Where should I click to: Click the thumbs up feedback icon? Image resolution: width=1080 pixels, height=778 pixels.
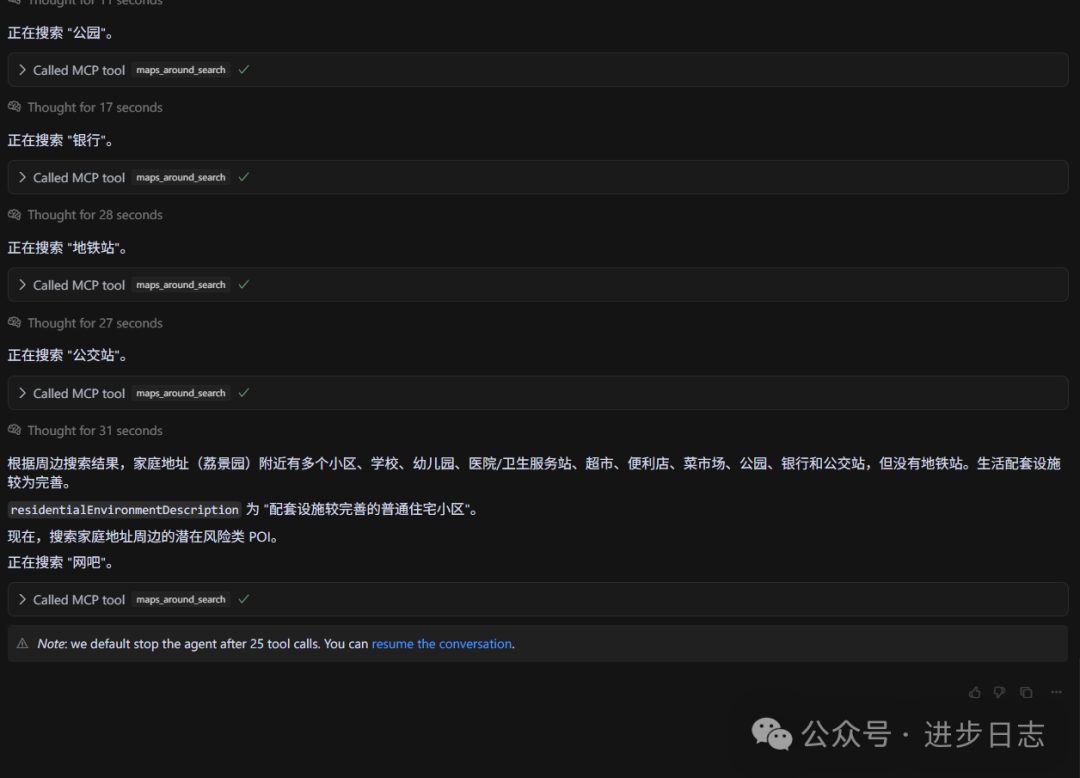(975, 692)
